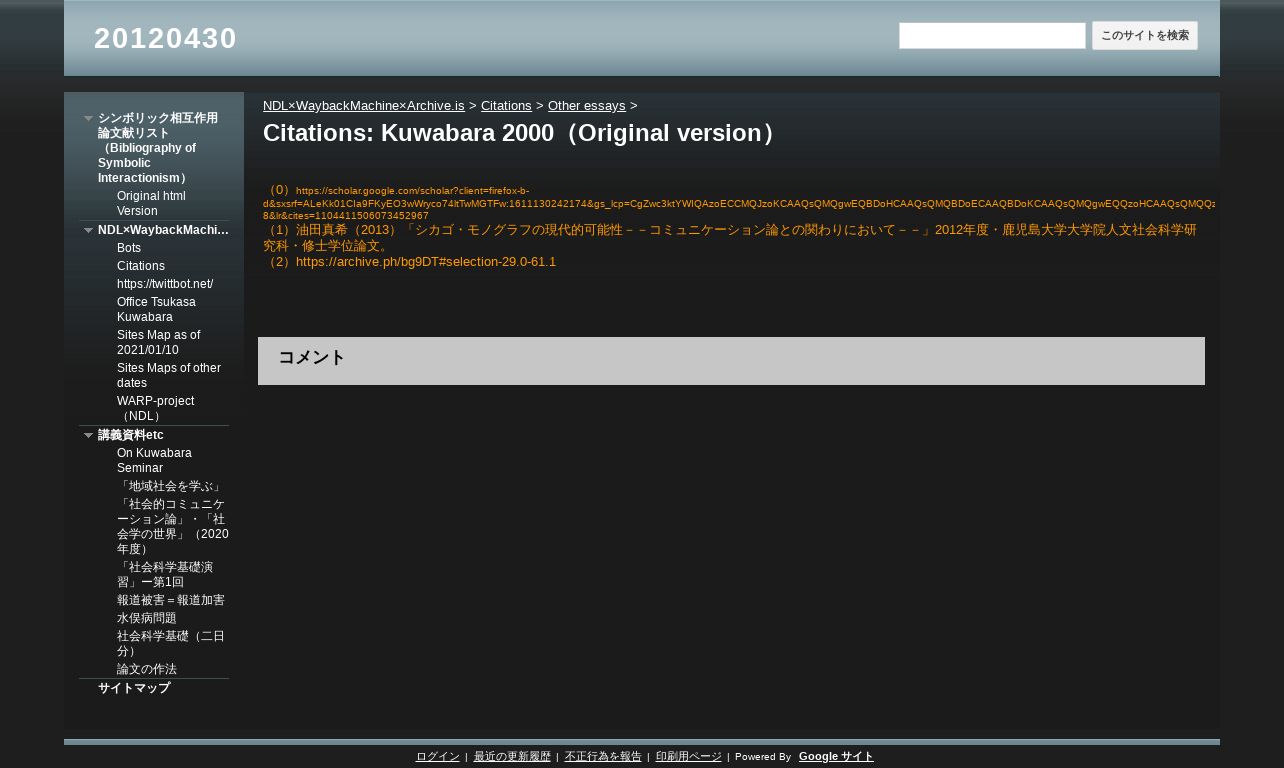Open the scholar.google.com citation link (0)

pos(739,202)
